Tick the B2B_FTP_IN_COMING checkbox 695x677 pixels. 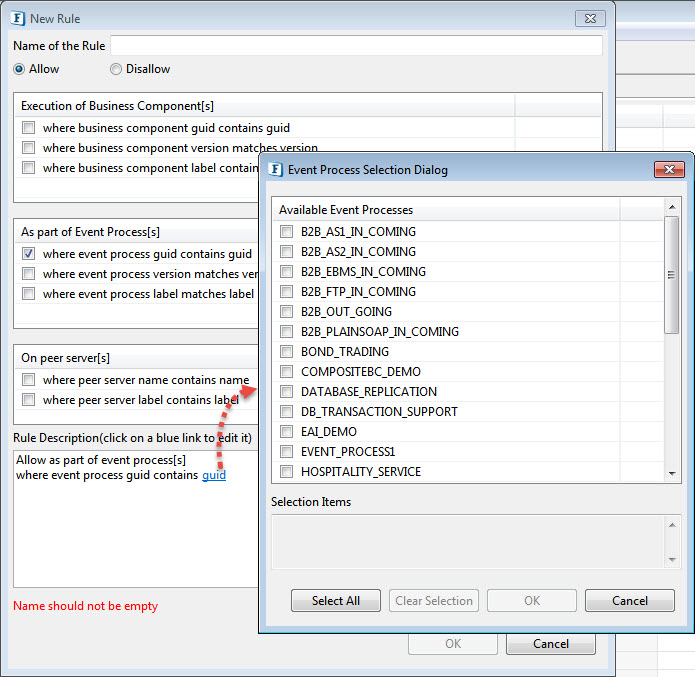286,291
